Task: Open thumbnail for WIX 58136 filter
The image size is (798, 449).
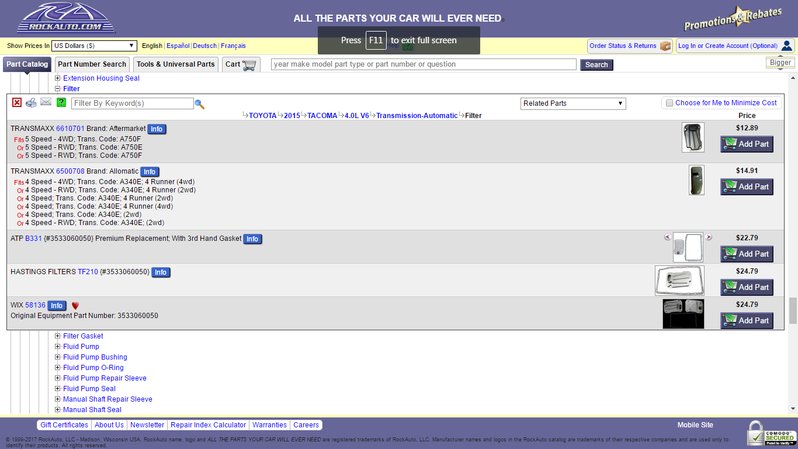Action: pos(683,314)
